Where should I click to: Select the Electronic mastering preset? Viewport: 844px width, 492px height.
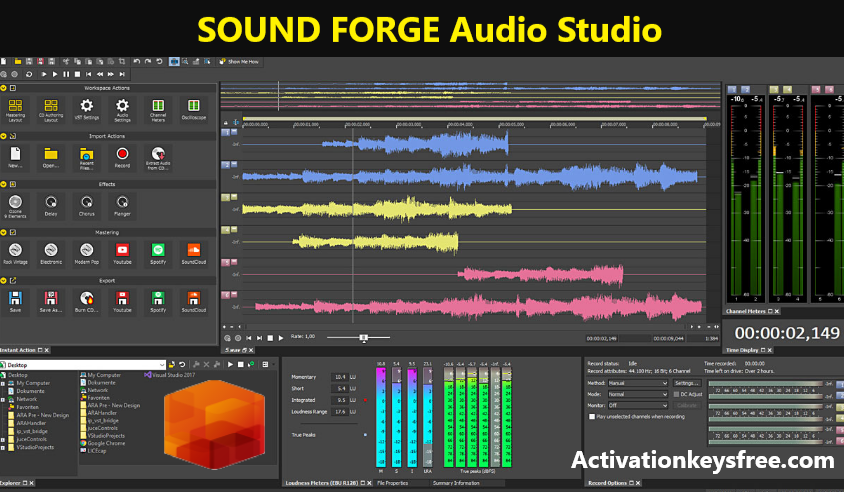[51, 254]
